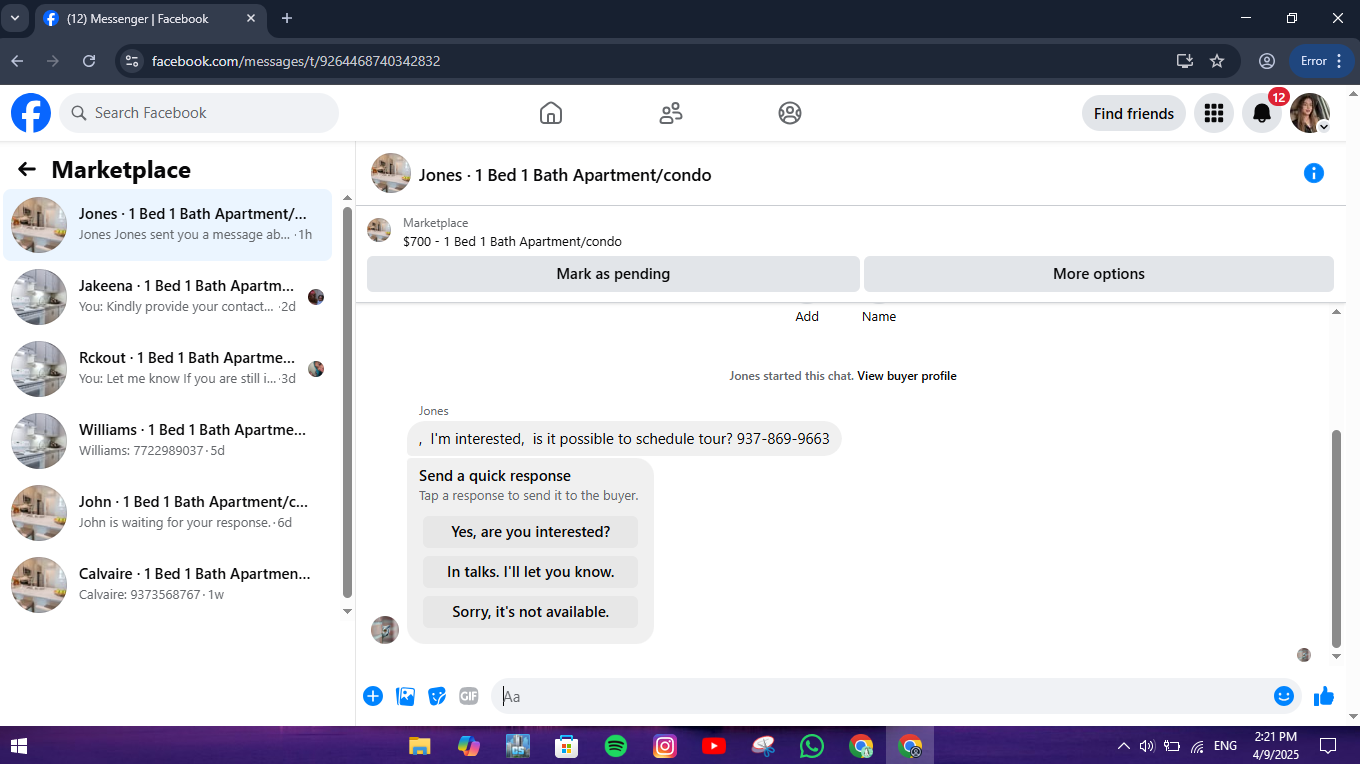Launch YouTube from the taskbar
The width and height of the screenshot is (1360, 764).
tap(714, 745)
